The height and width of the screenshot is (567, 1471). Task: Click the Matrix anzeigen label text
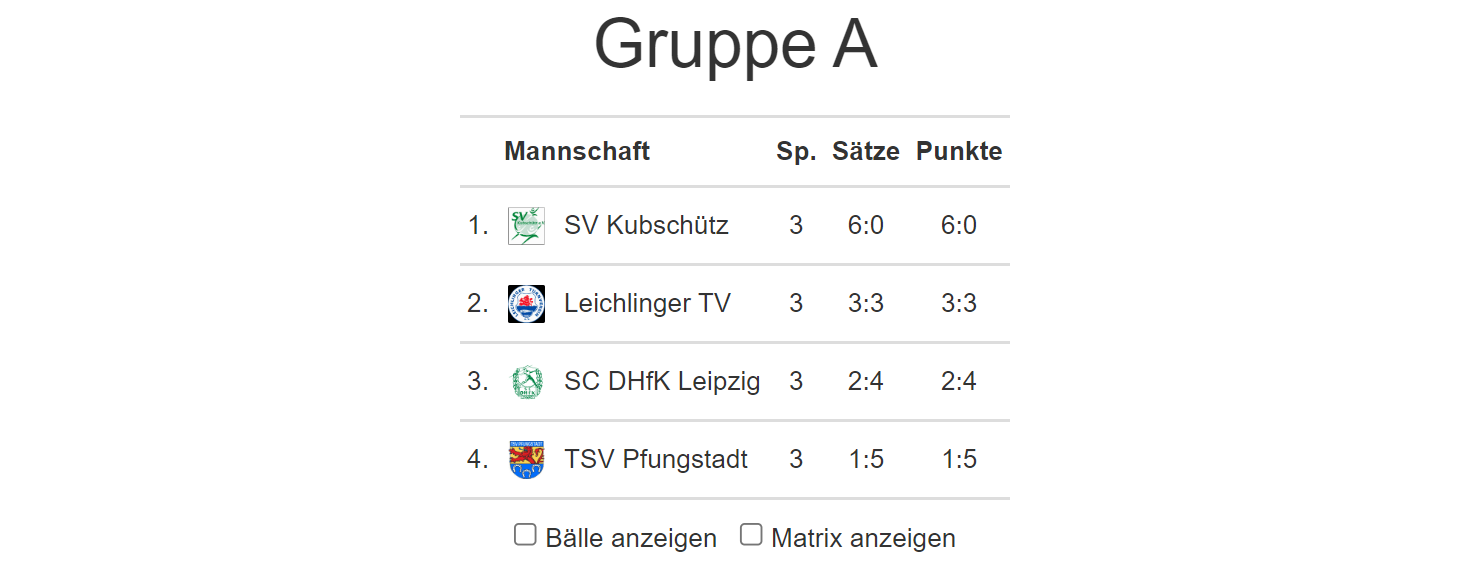[863, 538]
